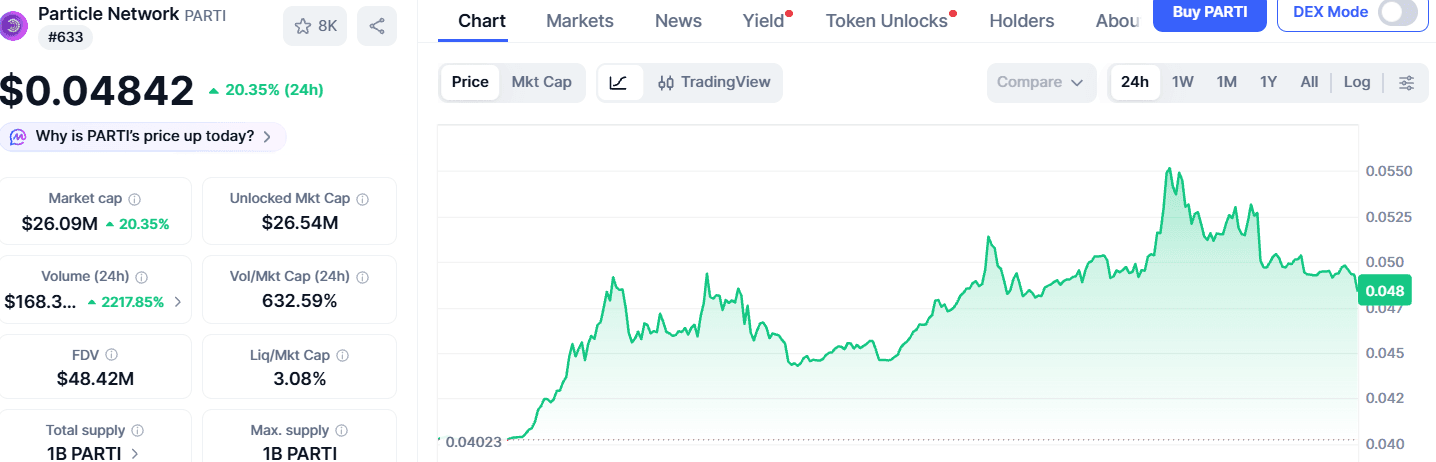Click the 0.0550 y-axis label
1436x462 pixels.
coord(1389,171)
